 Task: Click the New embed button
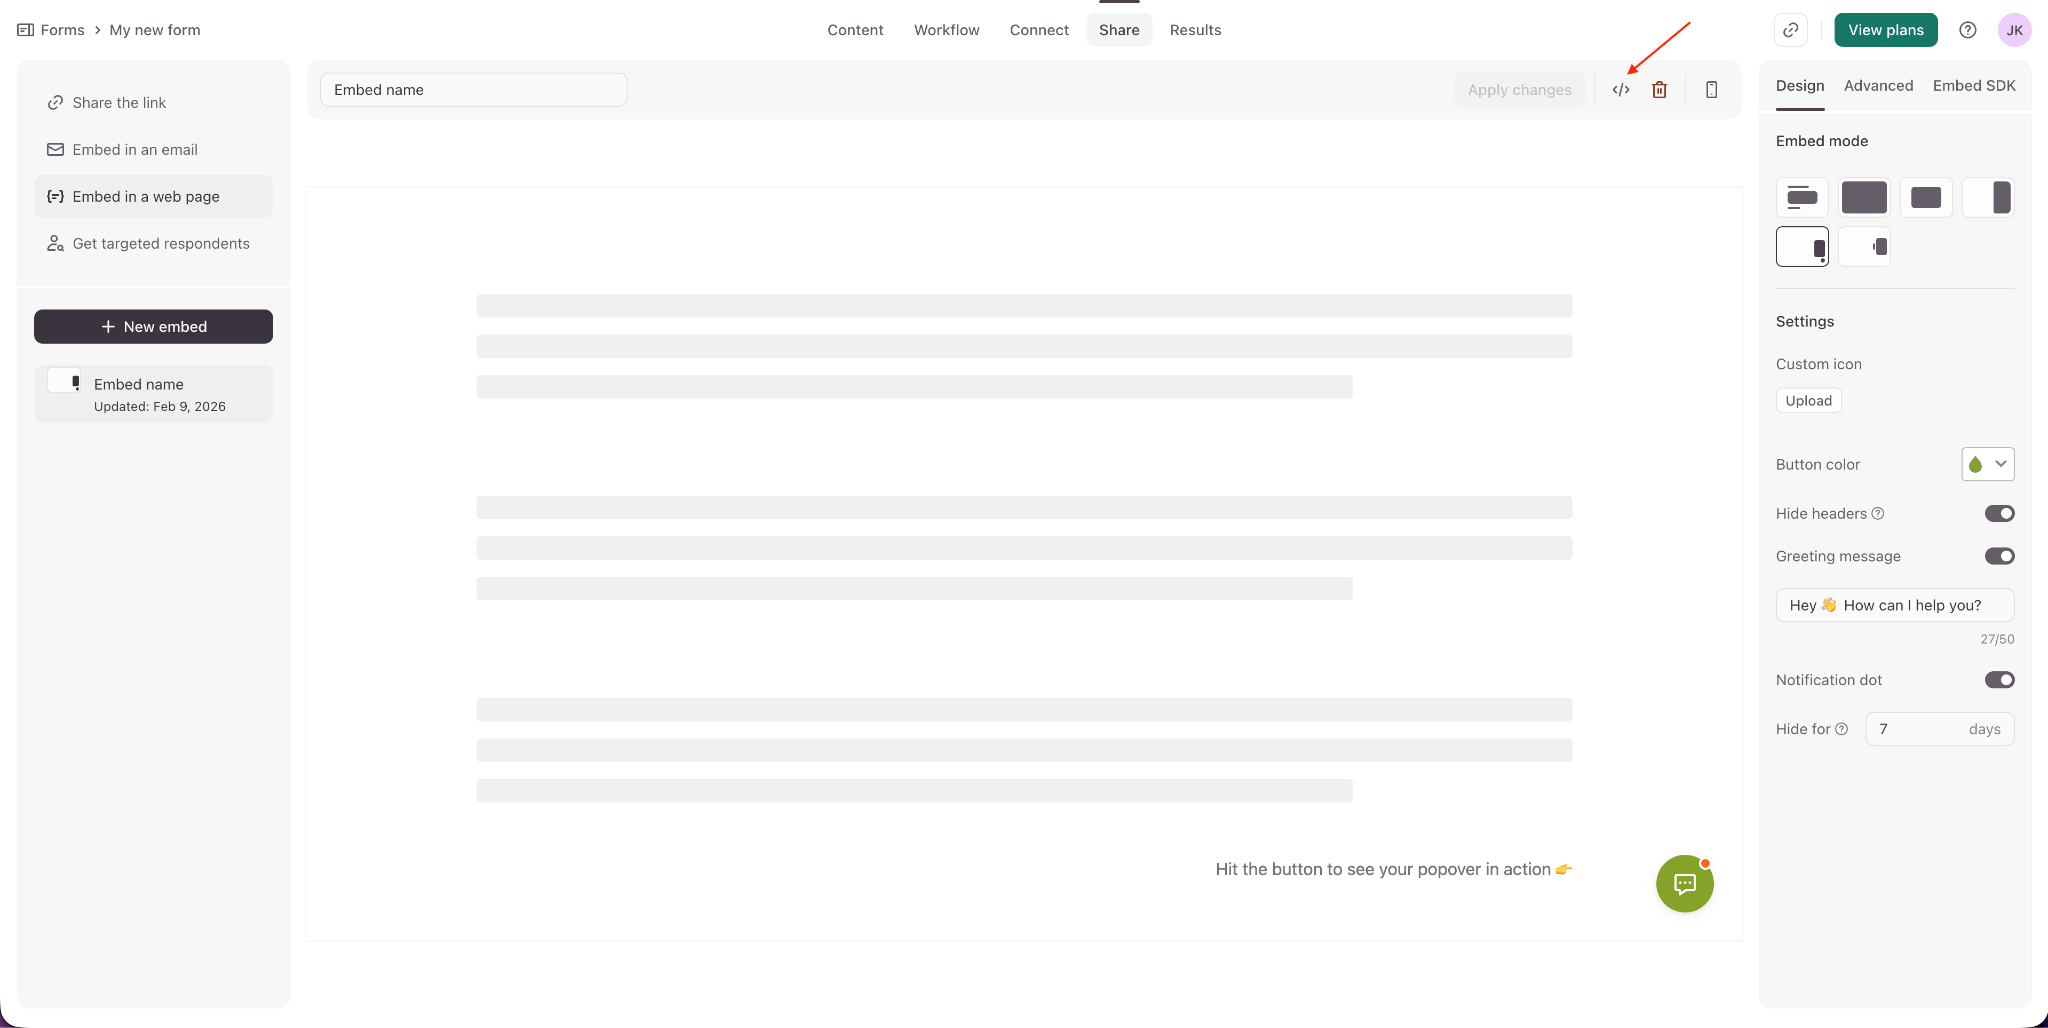point(153,327)
